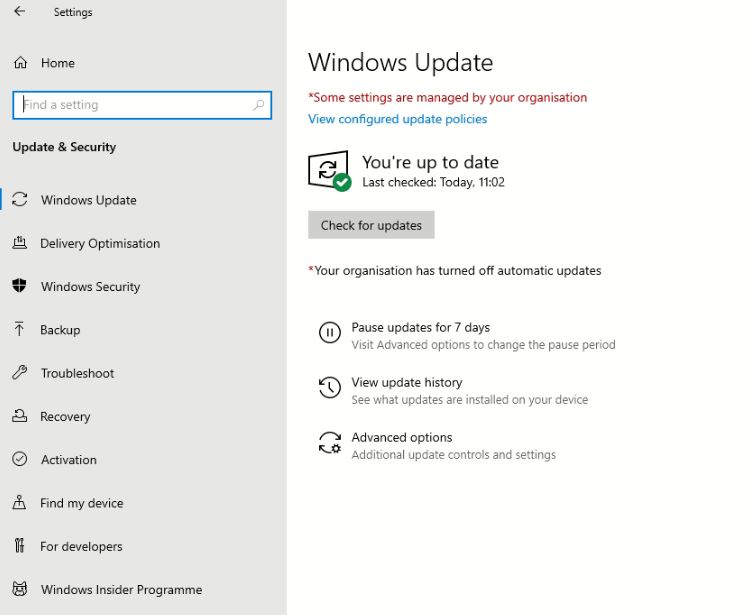Click the search magnifier icon

[259, 104]
